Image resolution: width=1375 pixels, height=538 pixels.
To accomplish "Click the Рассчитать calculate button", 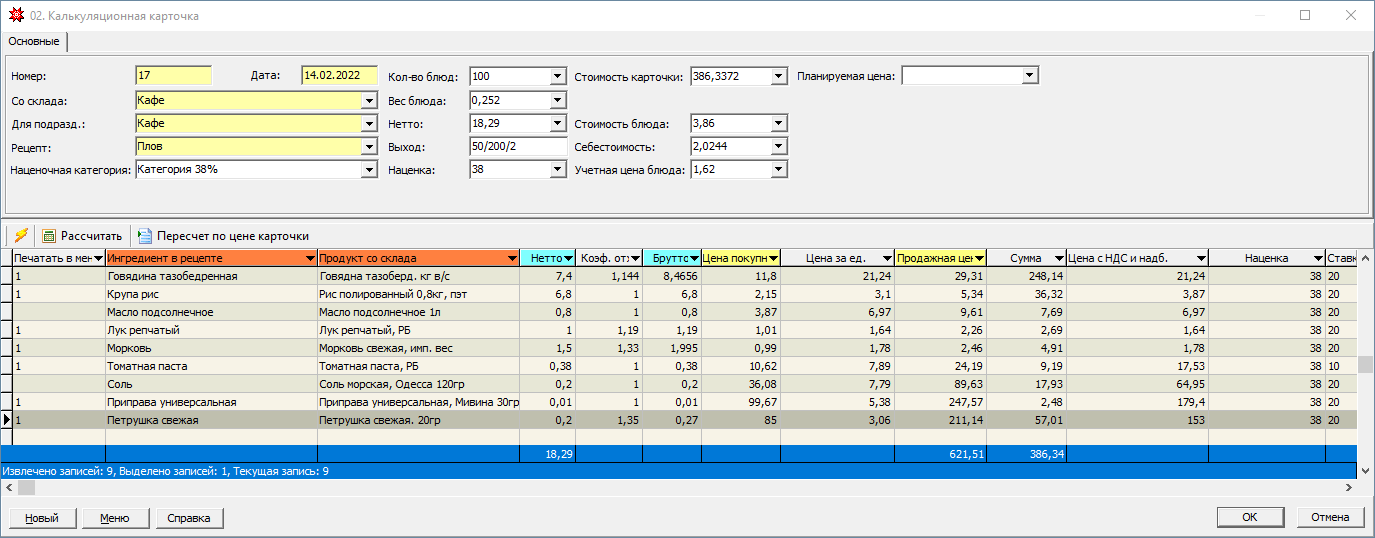I will pyautogui.click(x=82, y=236).
